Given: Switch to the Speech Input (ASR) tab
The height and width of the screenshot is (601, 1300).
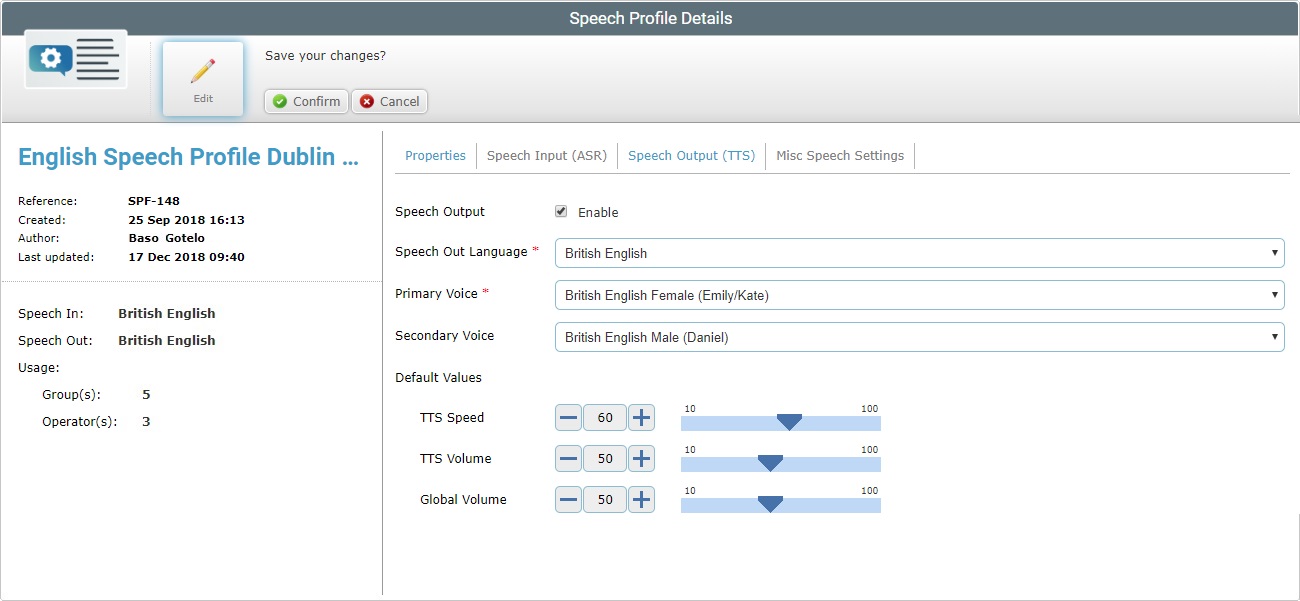Looking at the screenshot, I should pyautogui.click(x=546, y=155).
